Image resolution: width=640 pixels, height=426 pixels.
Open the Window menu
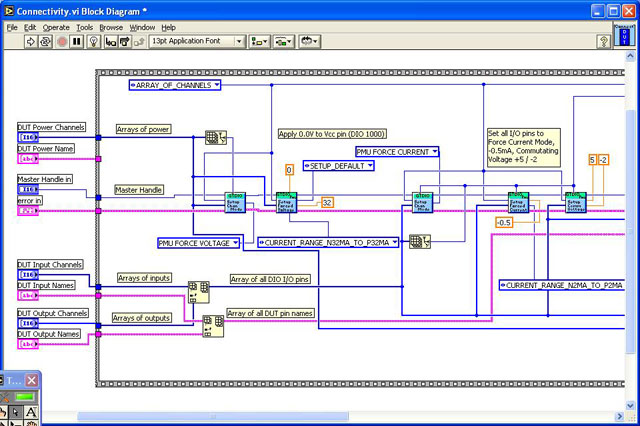pos(142,27)
